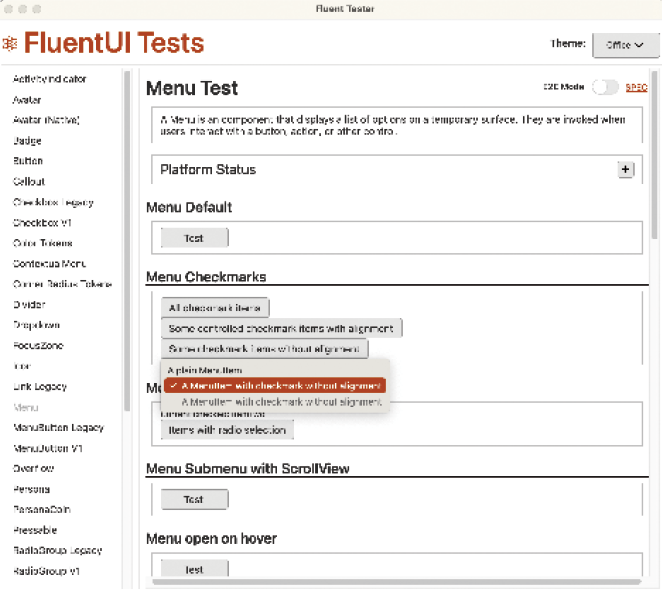
Task: Open Badge test page
Action: coord(27,141)
